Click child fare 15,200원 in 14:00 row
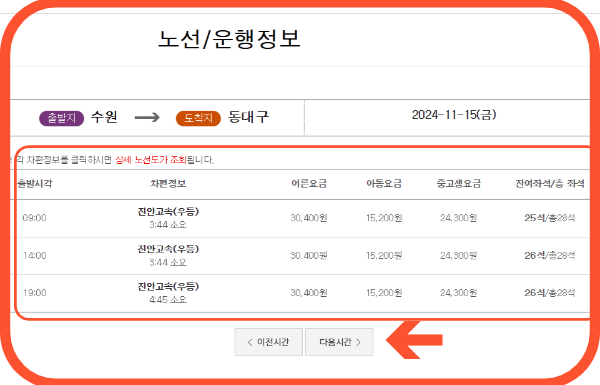 point(384,255)
